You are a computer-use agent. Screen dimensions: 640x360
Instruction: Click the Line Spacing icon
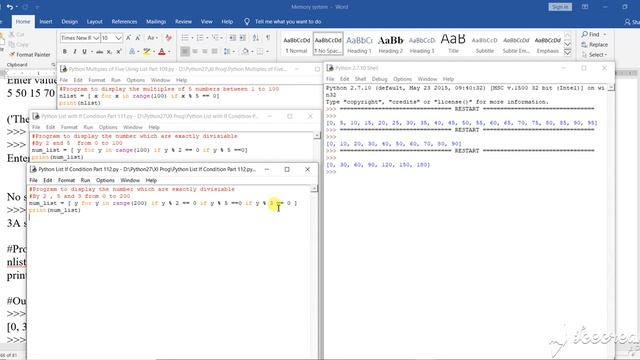[227, 51]
